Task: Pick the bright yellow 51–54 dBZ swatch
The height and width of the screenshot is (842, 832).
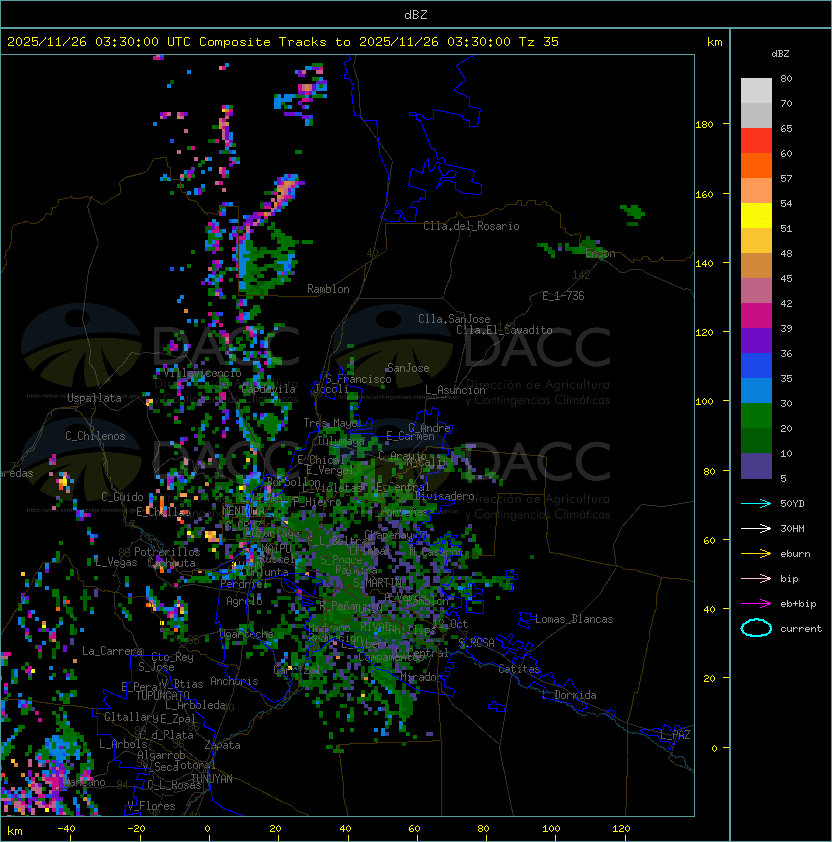Action: (x=756, y=215)
